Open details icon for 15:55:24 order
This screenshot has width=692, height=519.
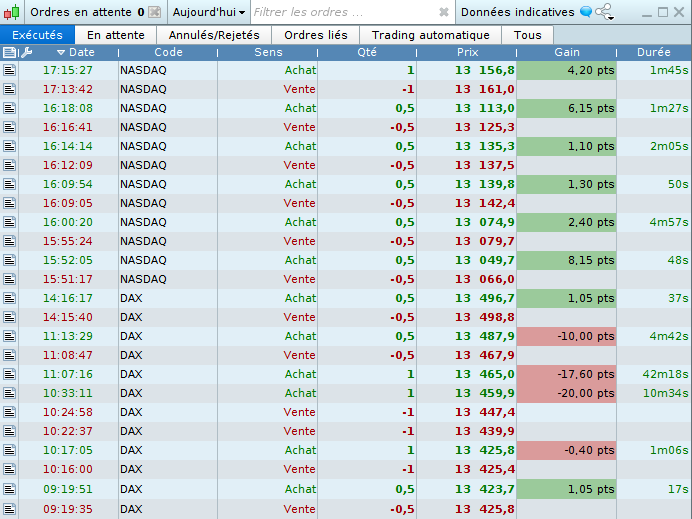[x=10, y=241]
